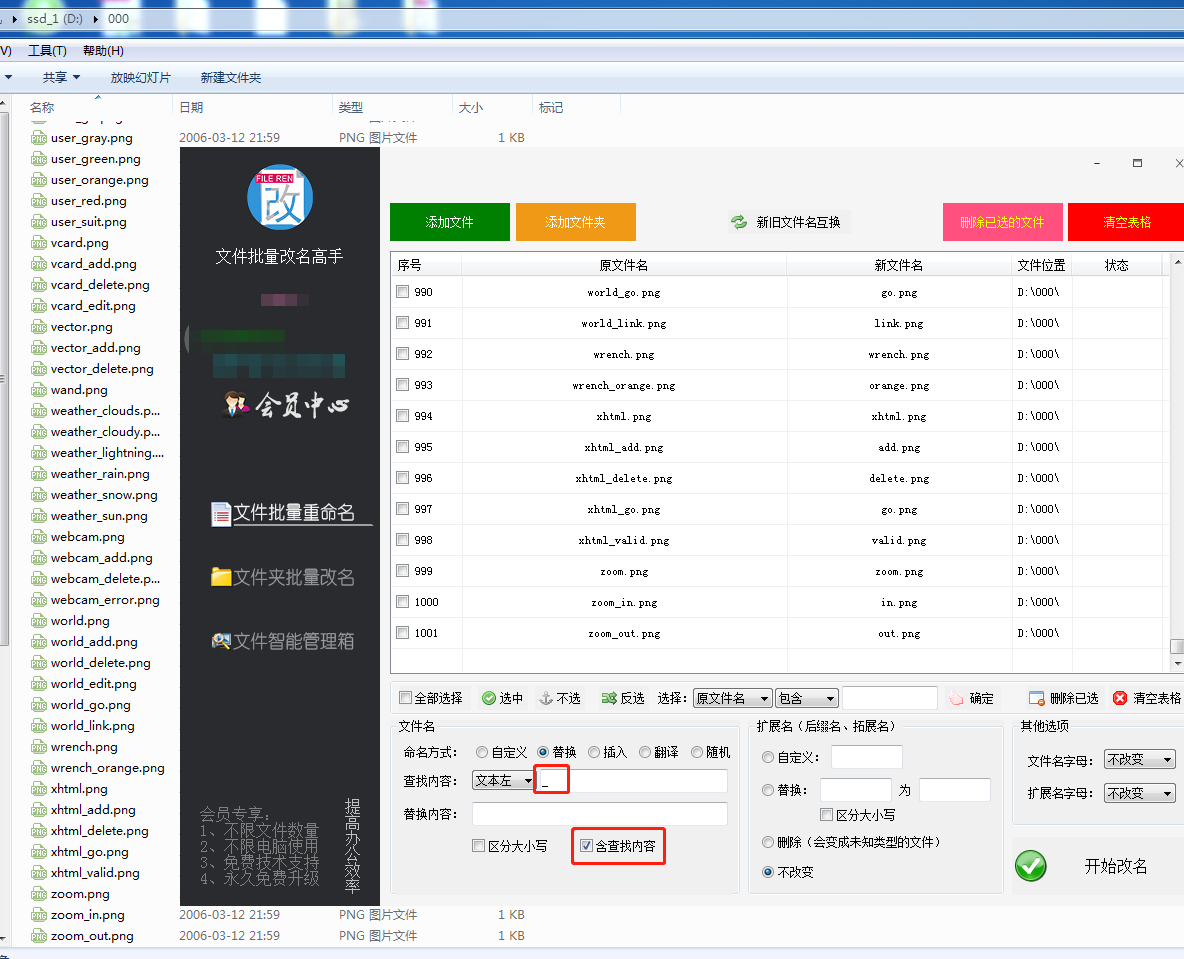This screenshot has width=1184, height=959.
Task: Click the wand.png file icon in Explorer
Action: [x=39, y=390]
